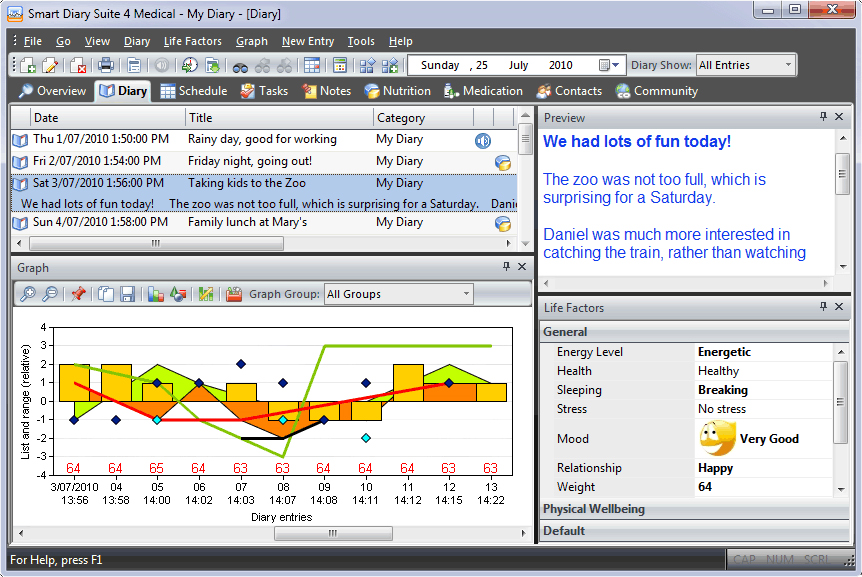Zoom in on the graph

(x=27, y=294)
